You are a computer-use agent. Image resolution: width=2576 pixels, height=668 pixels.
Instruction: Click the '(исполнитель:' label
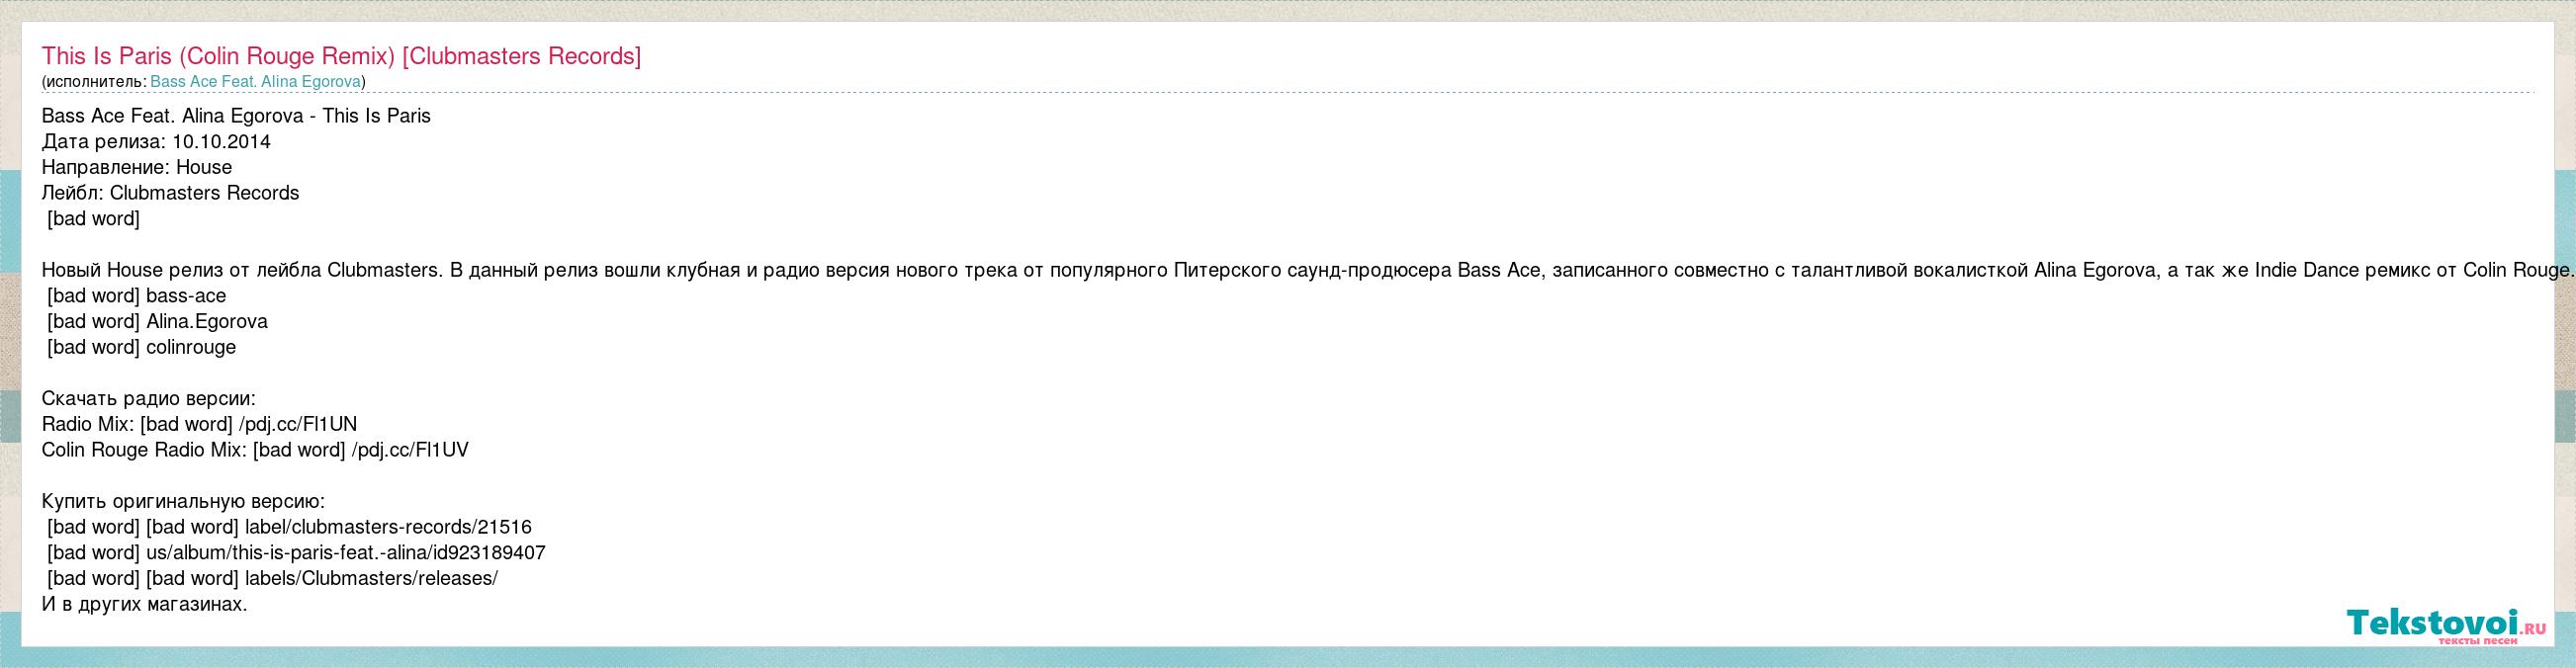click(x=94, y=82)
